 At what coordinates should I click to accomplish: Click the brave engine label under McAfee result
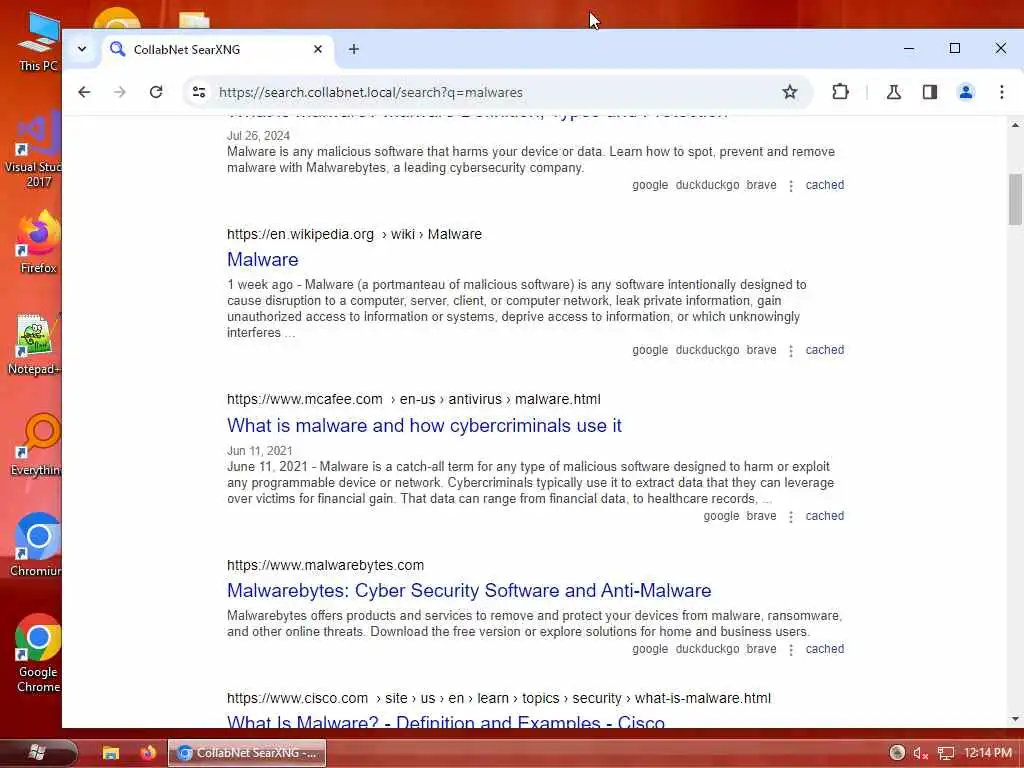(x=761, y=516)
